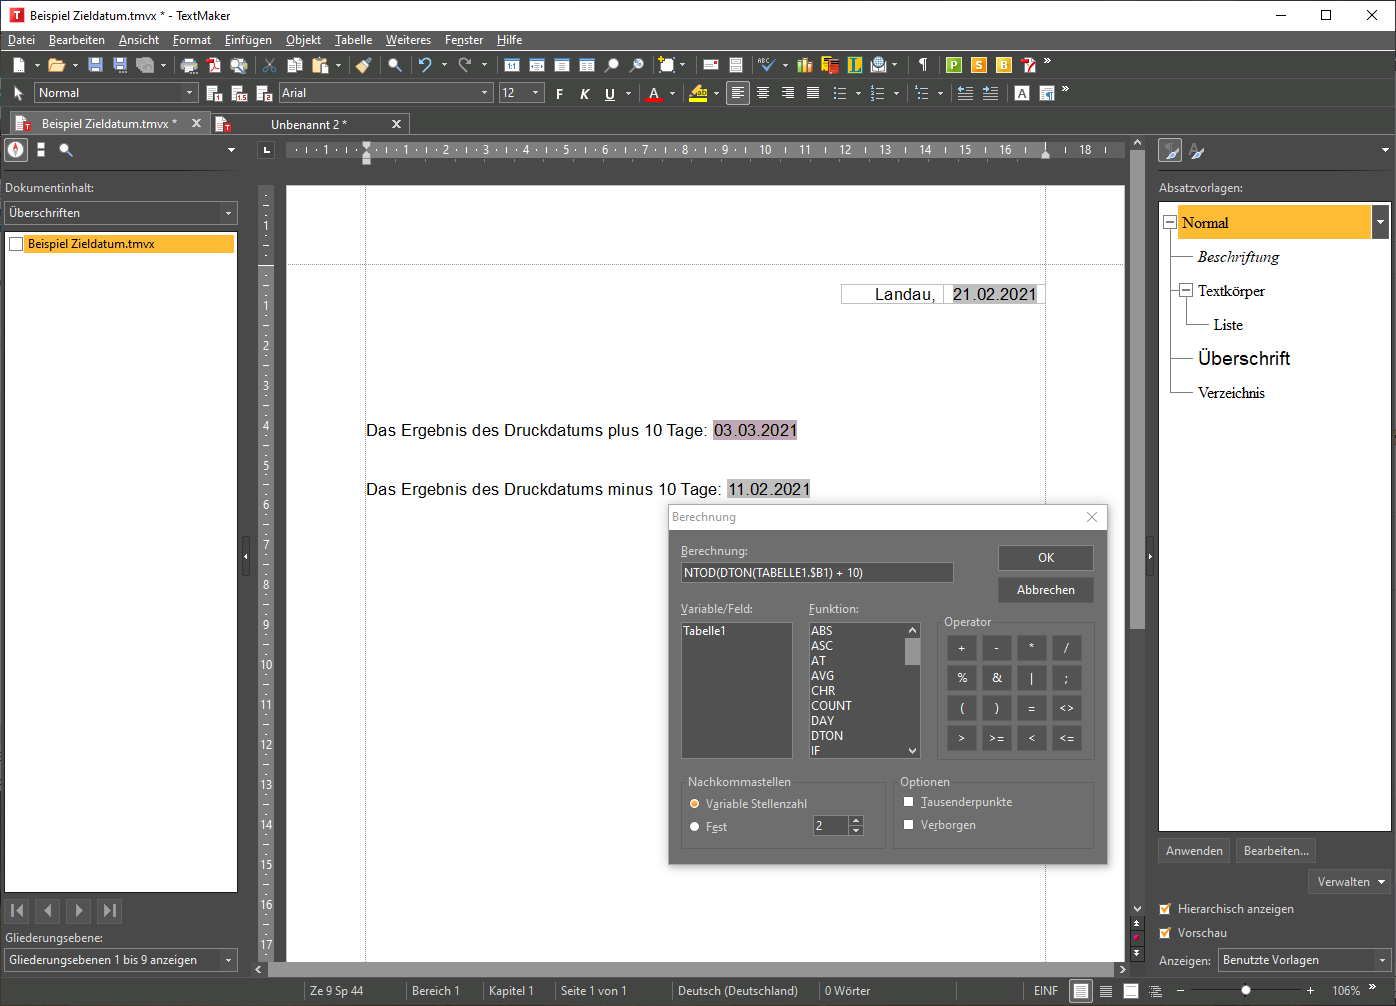Screen dimensions: 1396x1006
Task: Open the Weiteres menu
Action: [408, 40]
